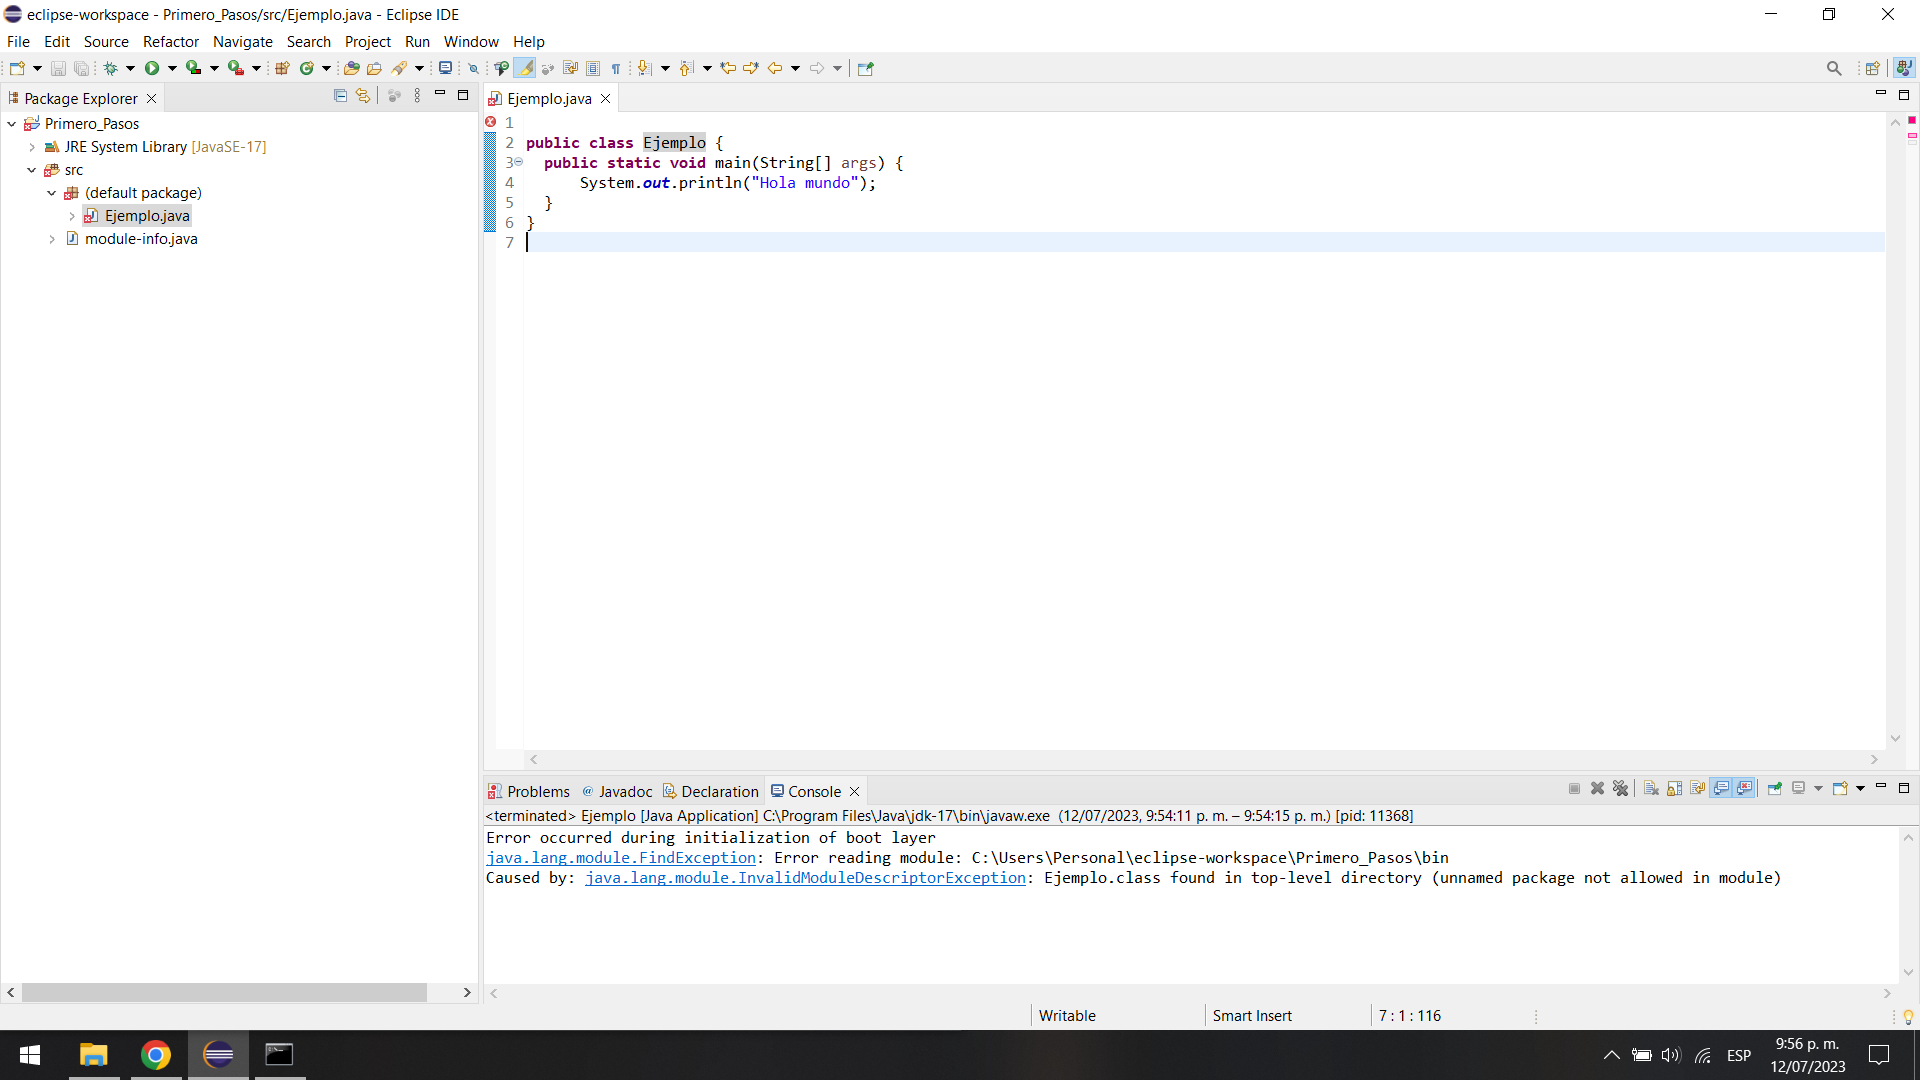Click the error marker beside line 1
This screenshot has height=1080, width=1920.
491,122
